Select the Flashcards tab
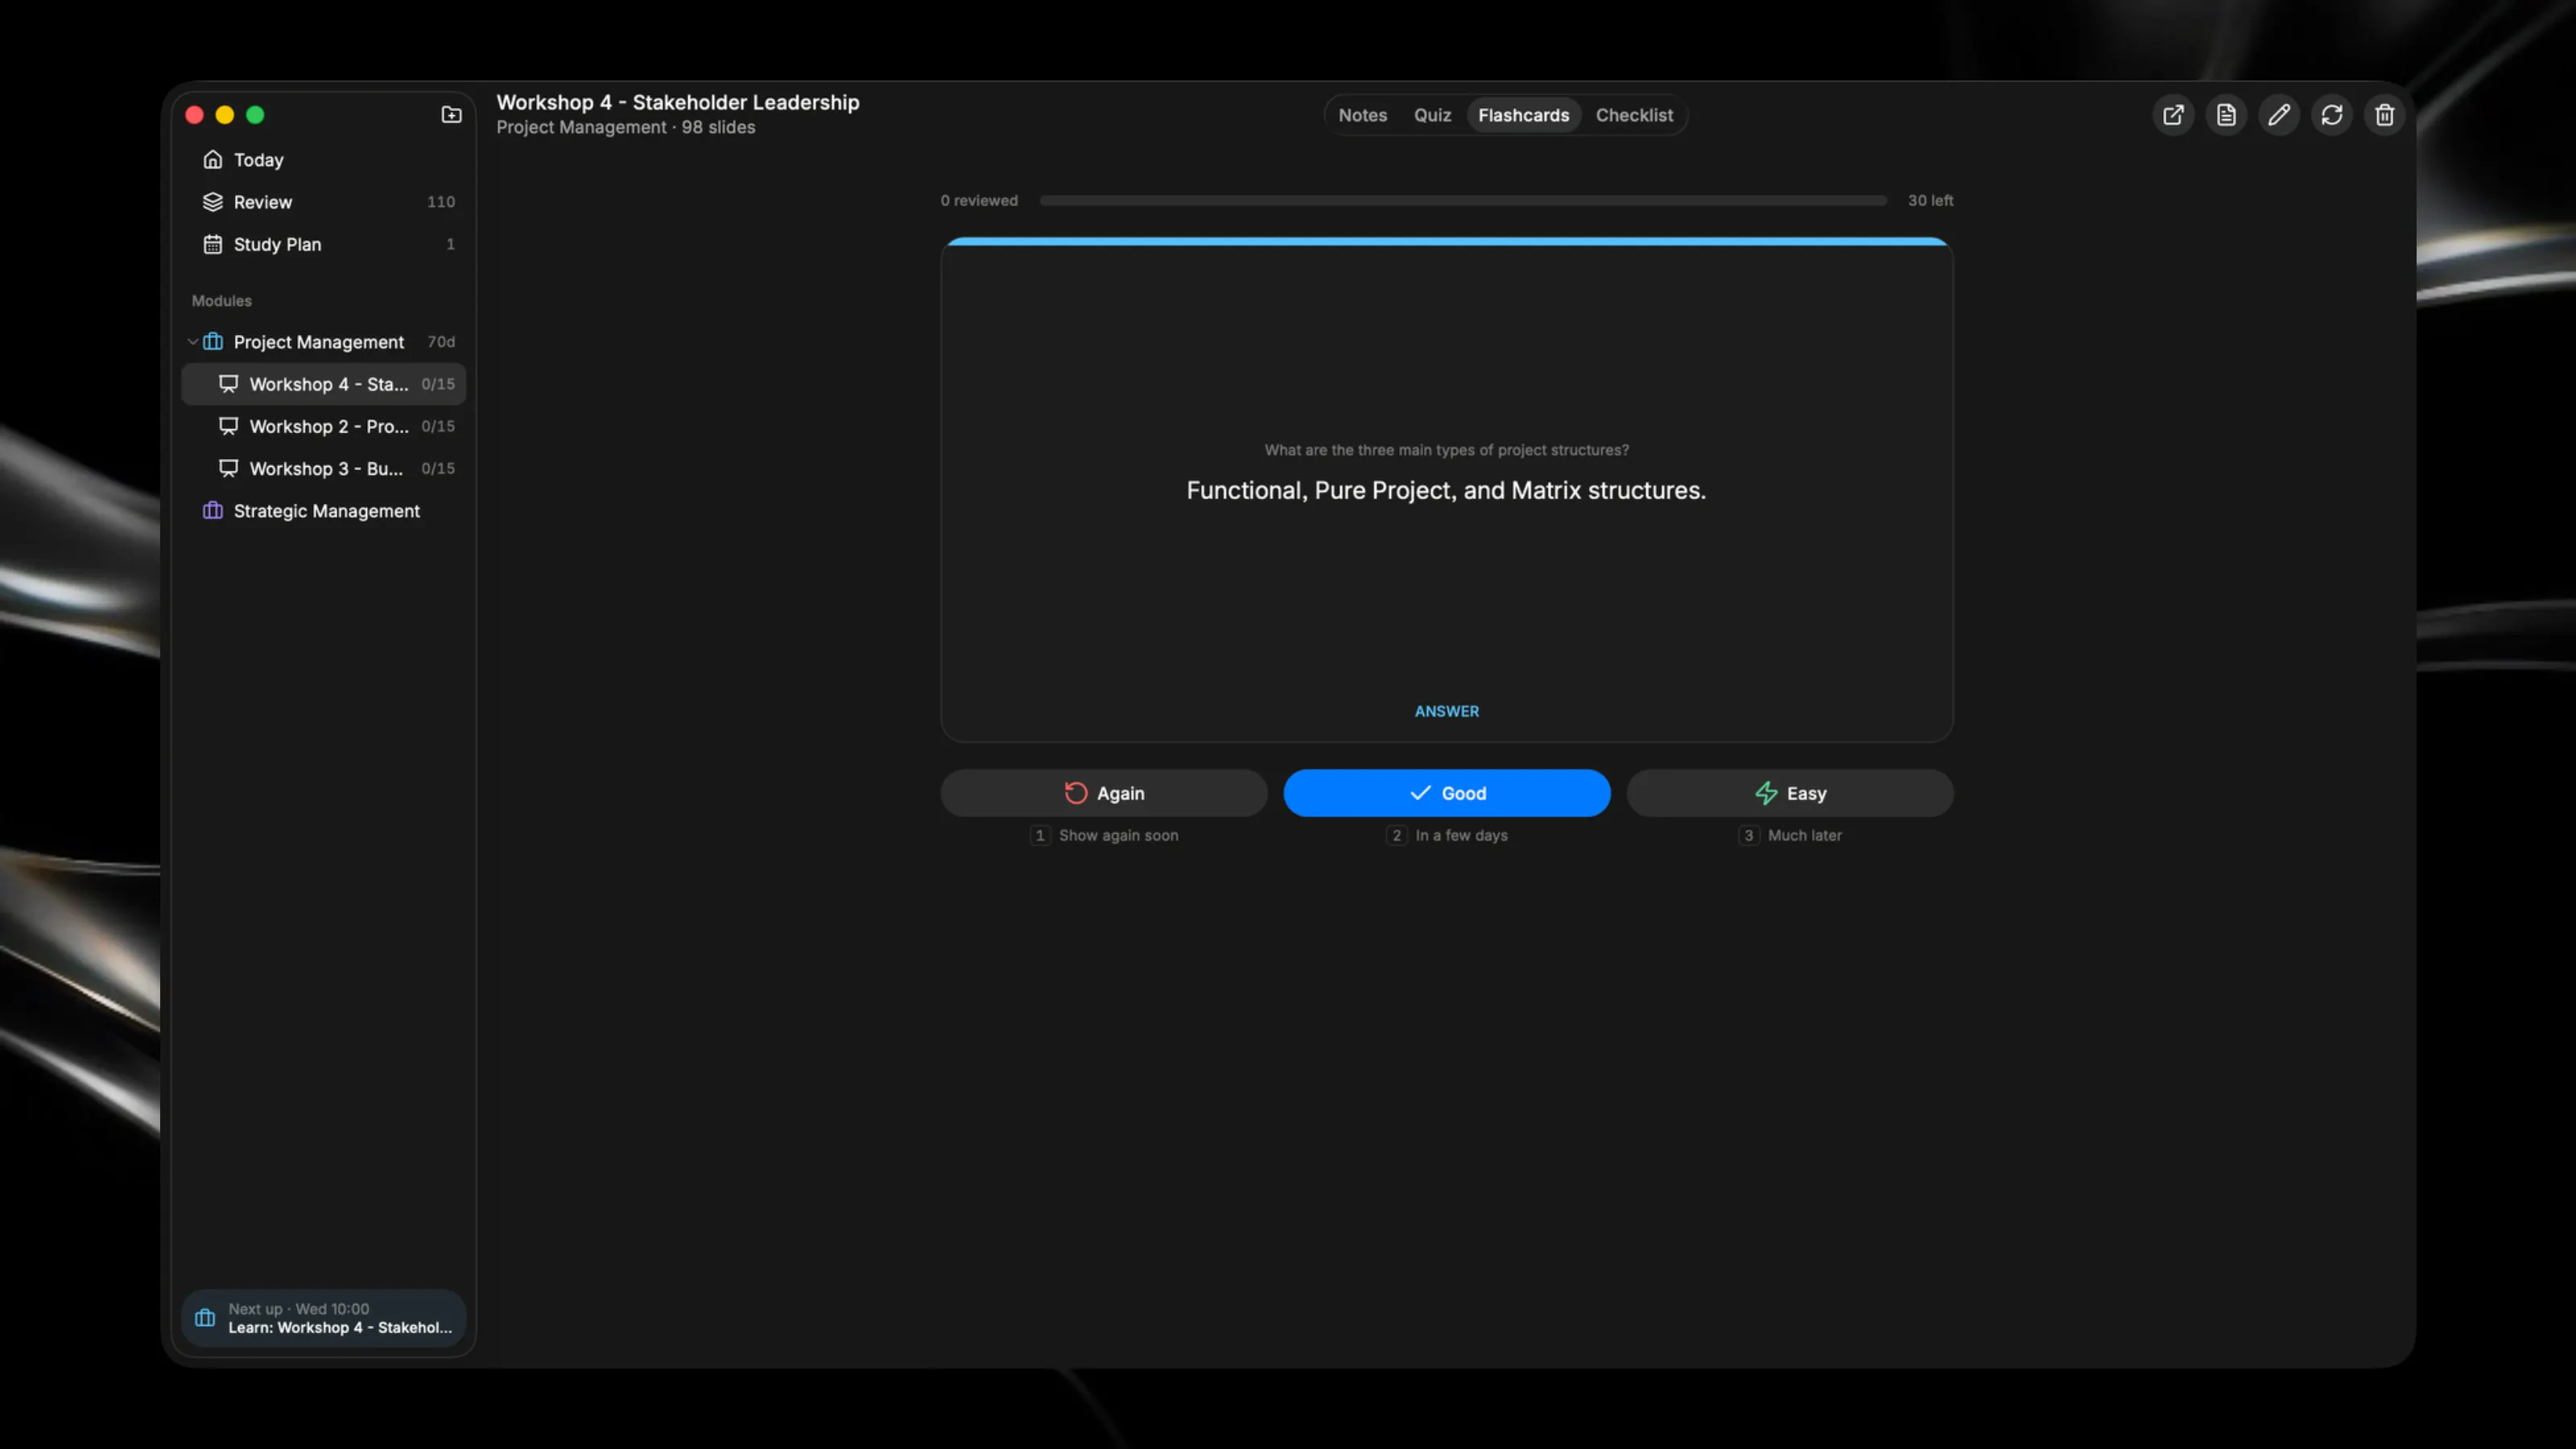The width and height of the screenshot is (2576, 1449). pyautogui.click(x=1523, y=115)
